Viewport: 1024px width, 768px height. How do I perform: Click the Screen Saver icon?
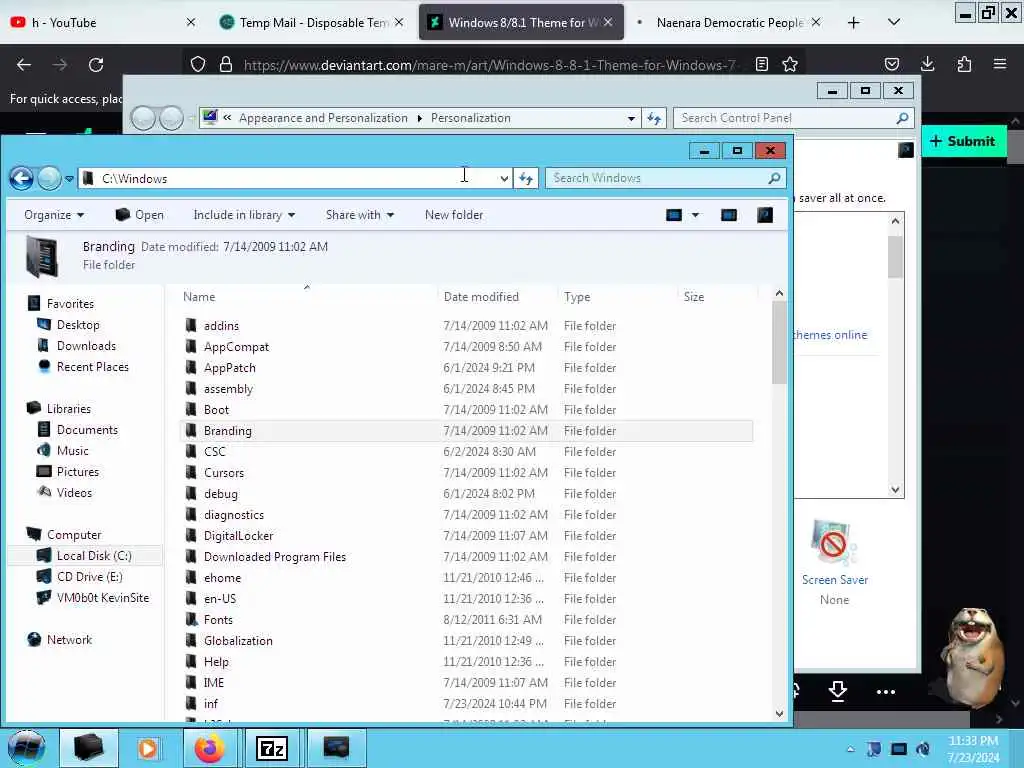point(832,542)
